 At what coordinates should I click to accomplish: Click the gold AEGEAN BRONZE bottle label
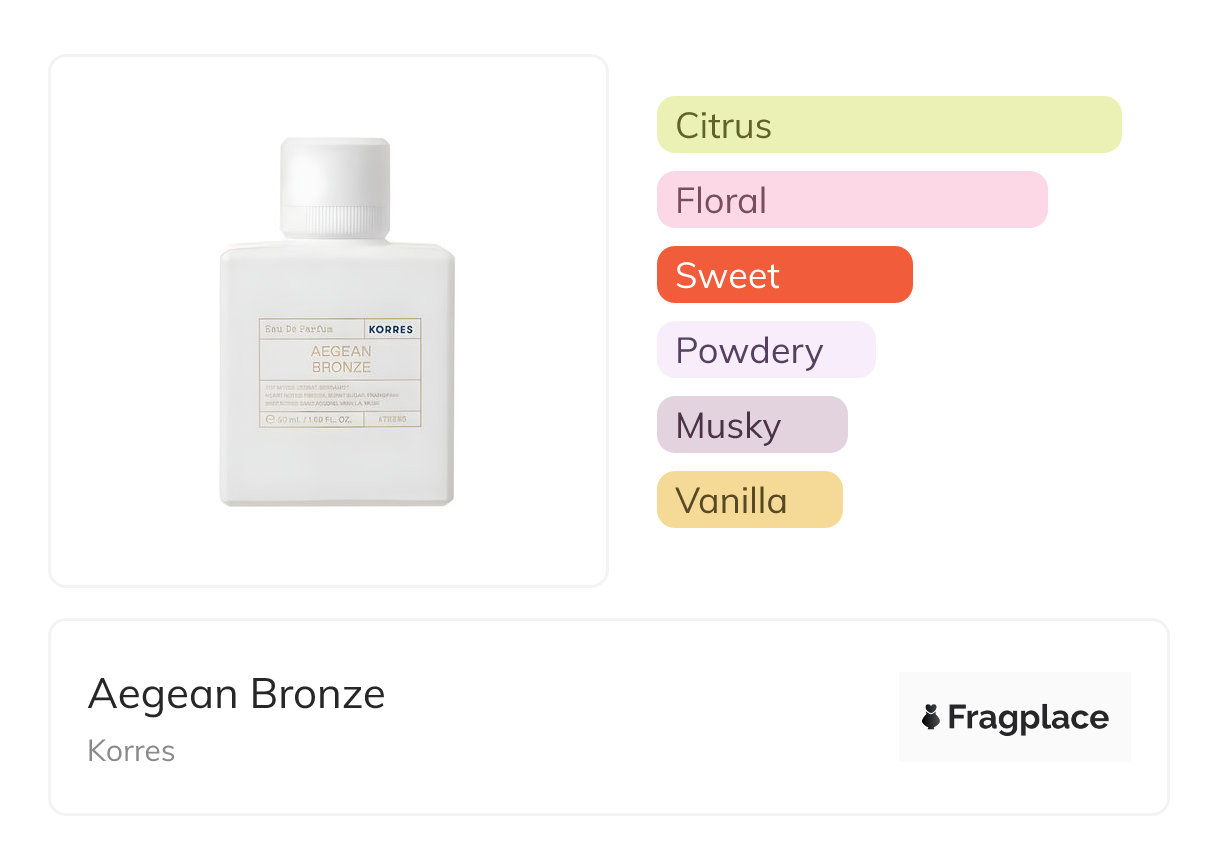pos(340,359)
